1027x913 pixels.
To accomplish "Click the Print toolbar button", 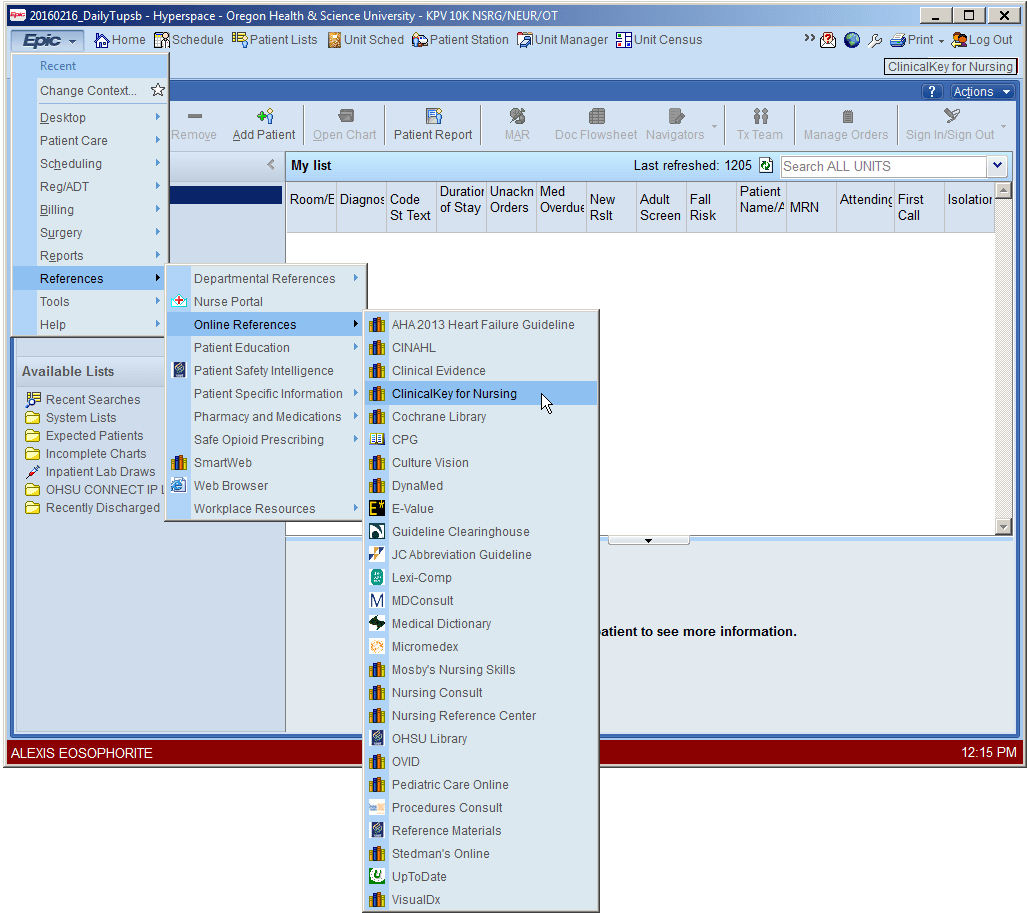I will tap(911, 40).
